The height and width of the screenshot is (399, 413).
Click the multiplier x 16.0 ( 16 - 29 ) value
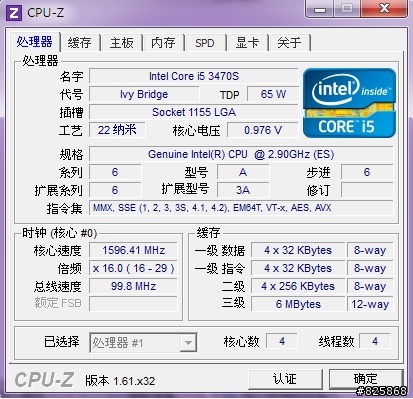133,268
